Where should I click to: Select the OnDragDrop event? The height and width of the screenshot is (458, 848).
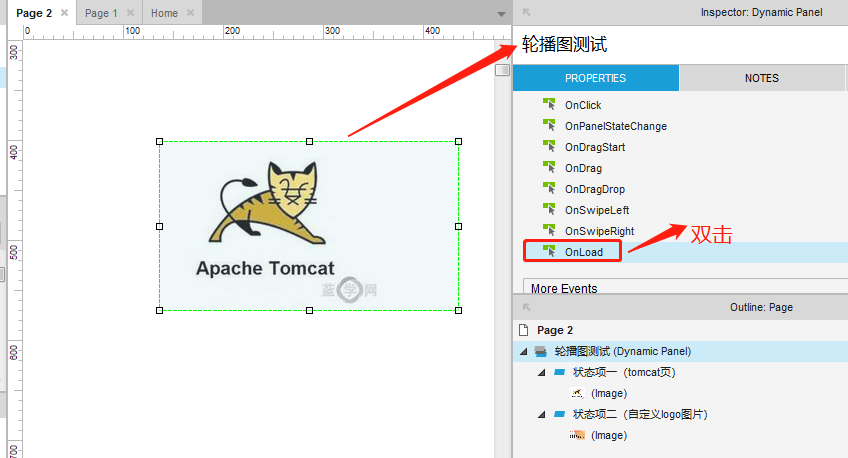(x=595, y=189)
